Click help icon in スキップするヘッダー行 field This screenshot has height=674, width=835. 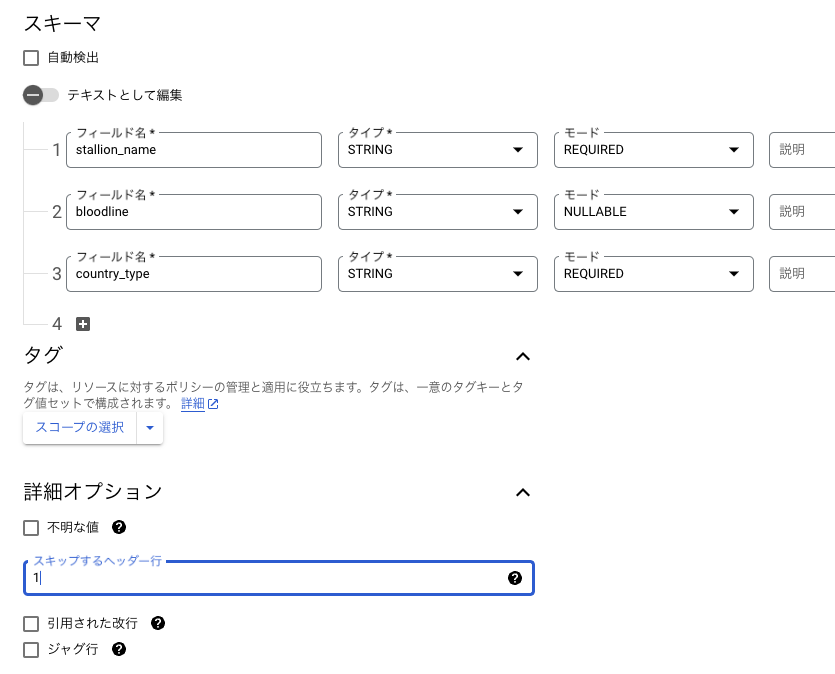[x=515, y=578]
